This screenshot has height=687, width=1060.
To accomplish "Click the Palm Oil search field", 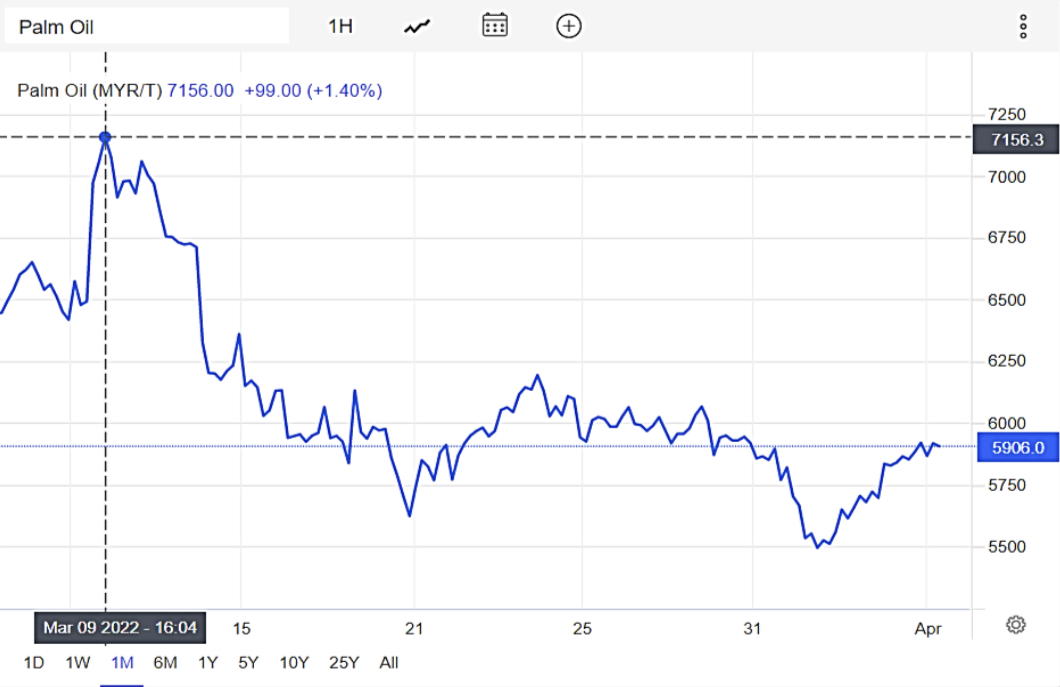I will click(x=146, y=26).
